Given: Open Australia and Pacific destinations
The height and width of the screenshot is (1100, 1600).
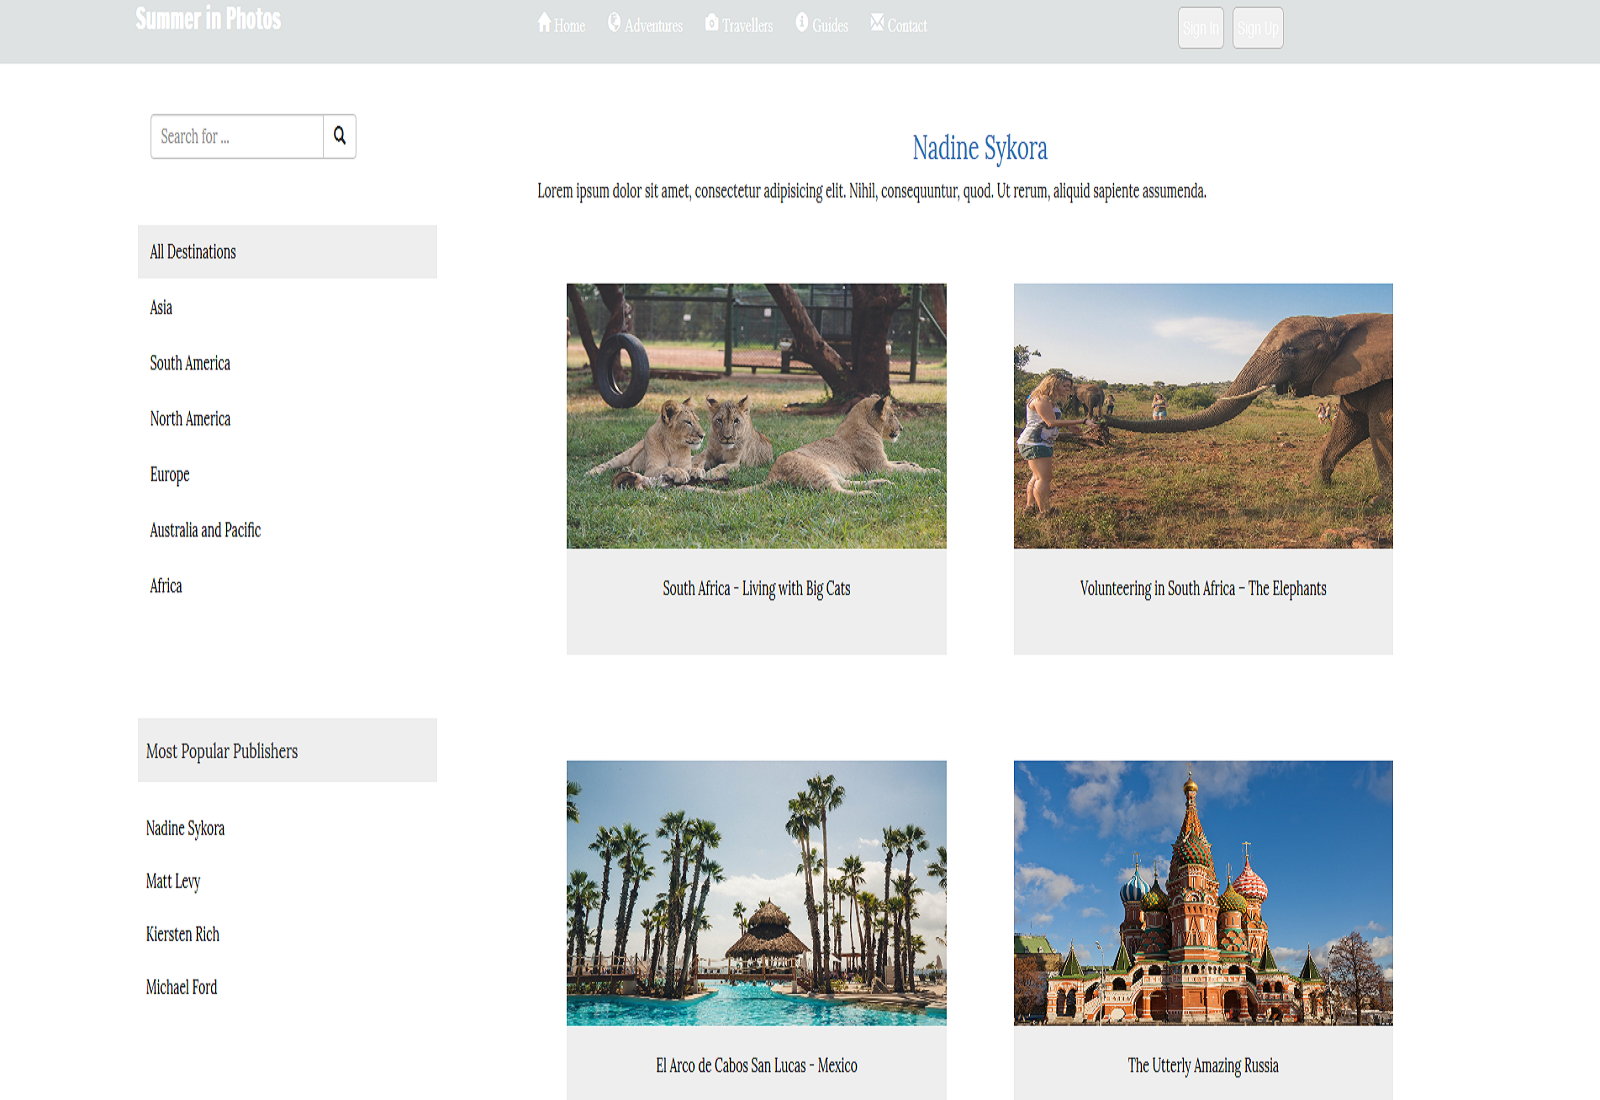Looking at the screenshot, I should [x=205, y=530].
